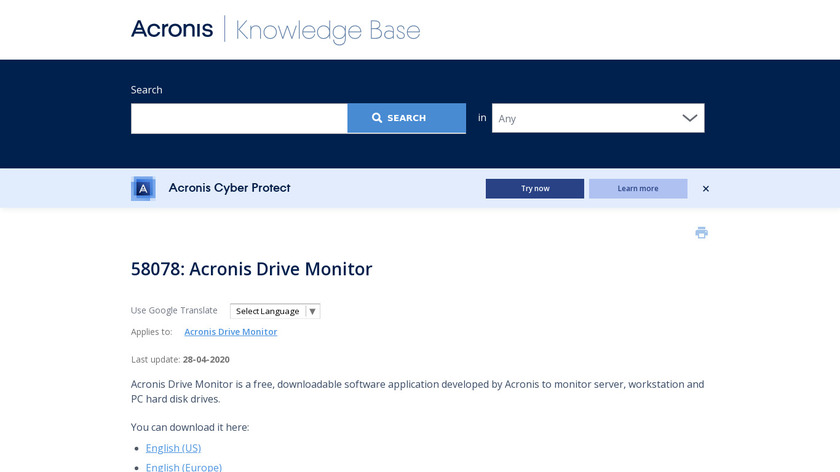
Task: Focus the search text field
Action: 239,118
